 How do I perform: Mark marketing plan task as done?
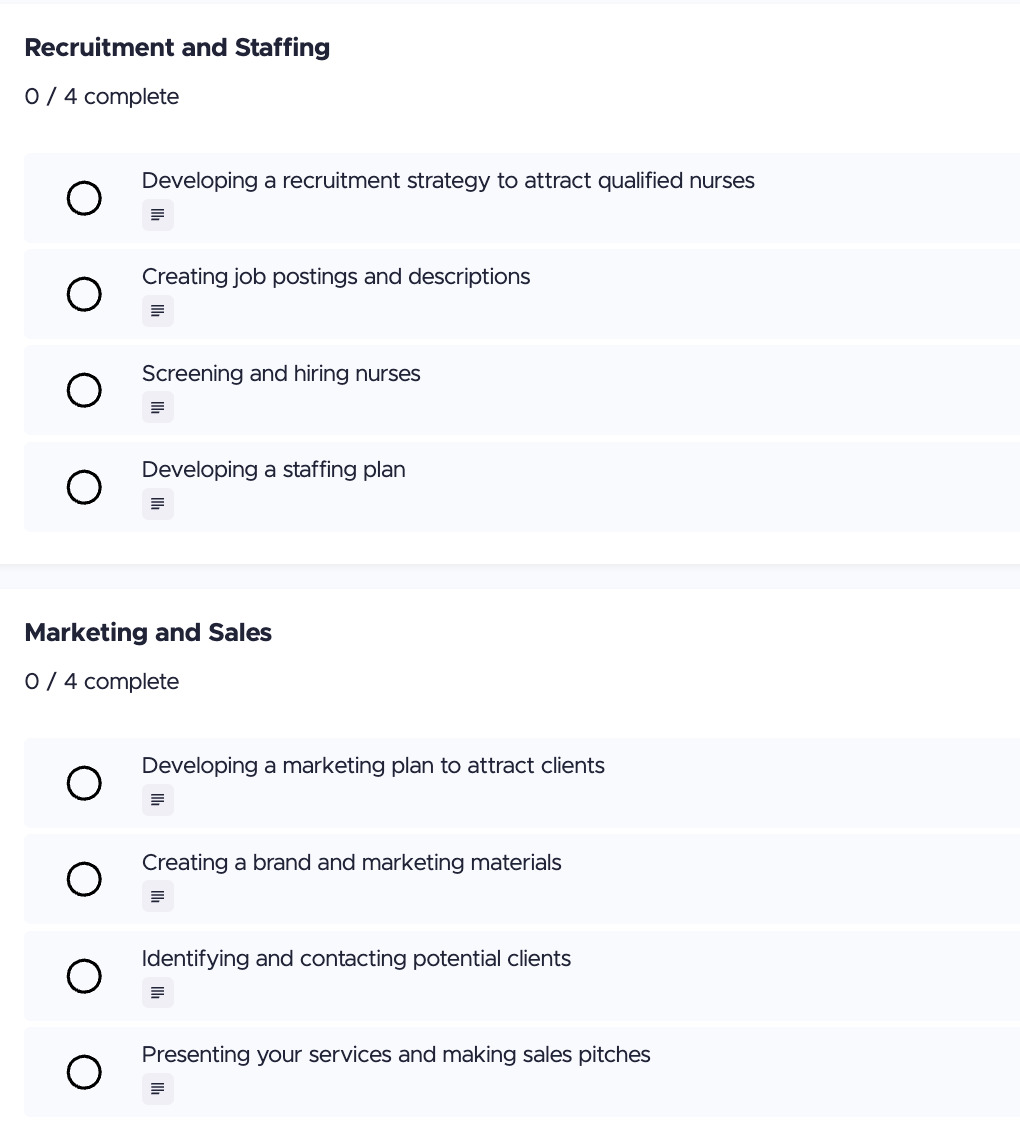84,783
